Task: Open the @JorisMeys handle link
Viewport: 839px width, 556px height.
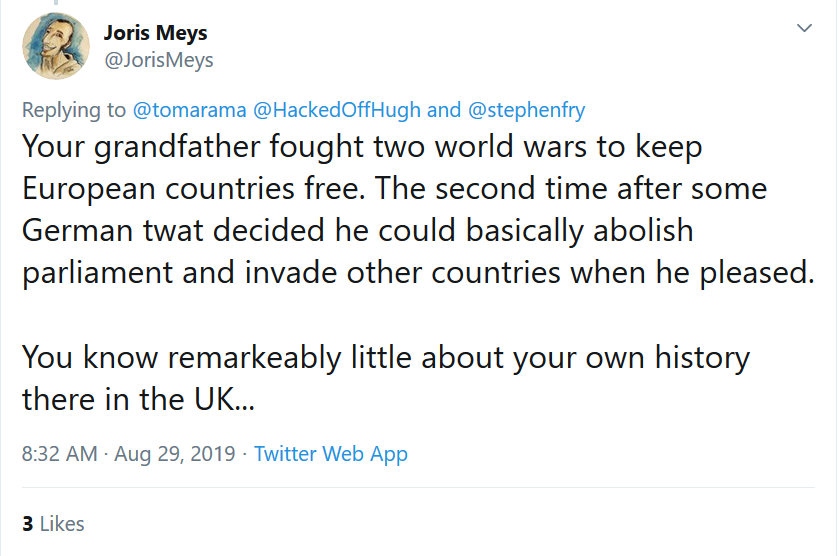Action: (x=158, y=60)
